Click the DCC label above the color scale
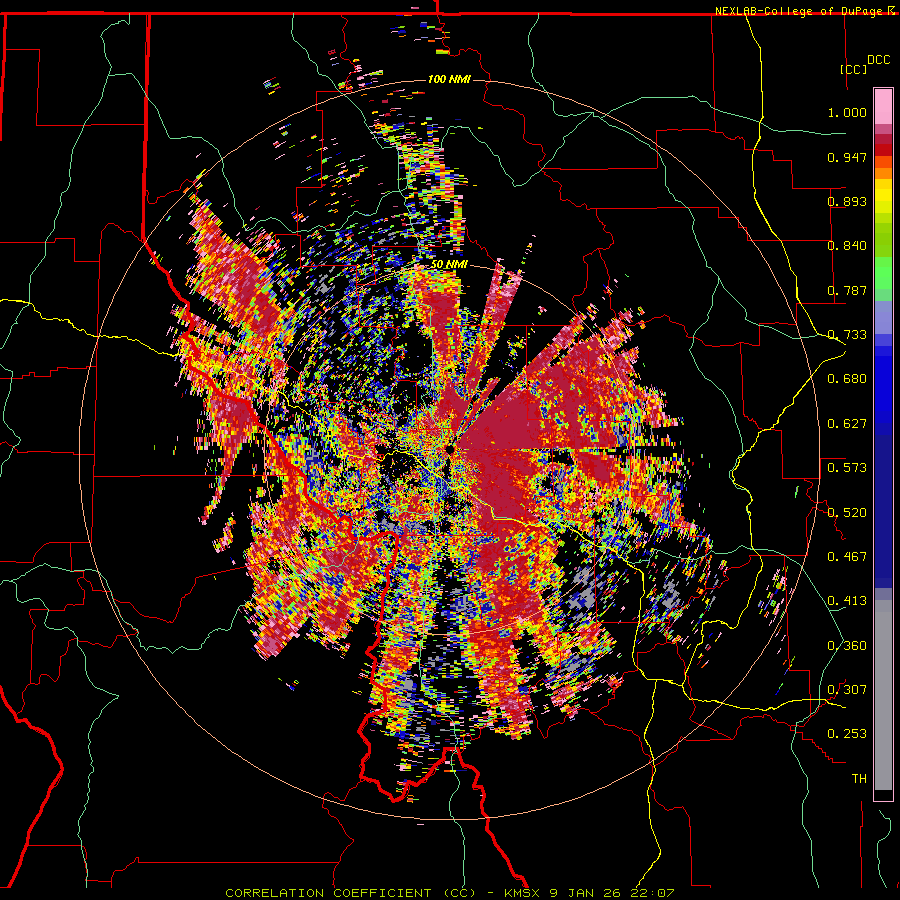This screenshot has height=900, width=900. coord(878,60)
